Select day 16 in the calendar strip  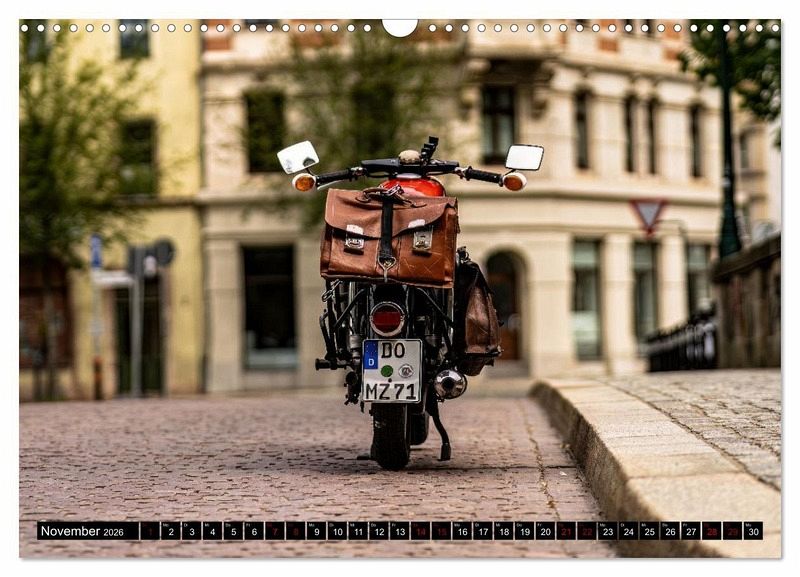pos(462,531)
